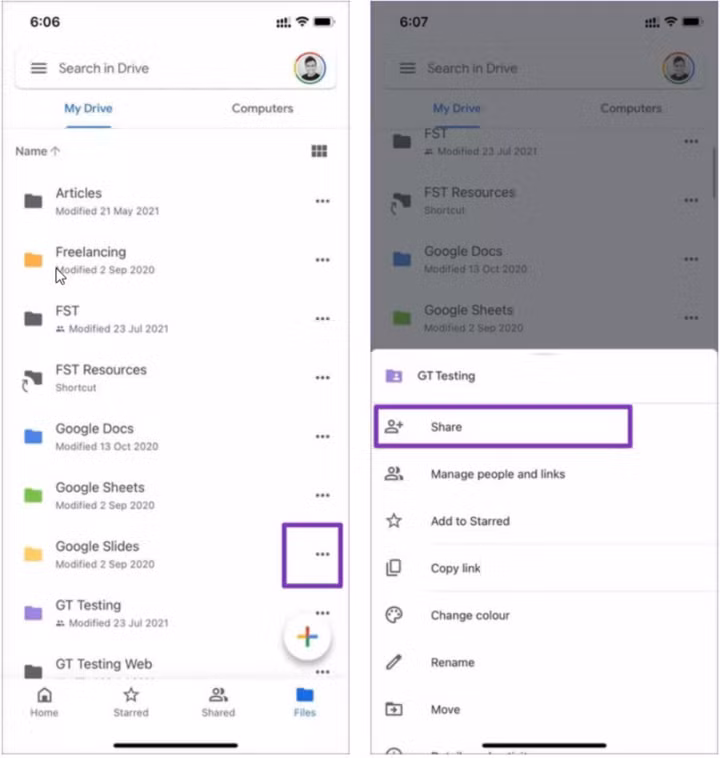The height and width of the screenshot is (758, 720).
Task: Click Google Slides folder name
Action: 97,546
